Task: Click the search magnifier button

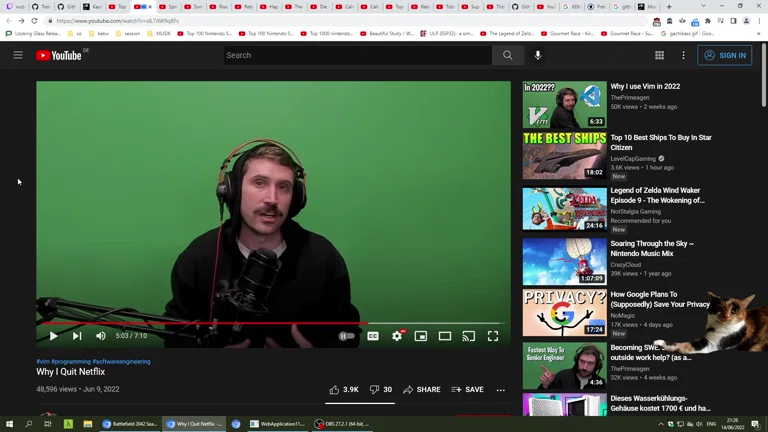Action: pos(507,55)
